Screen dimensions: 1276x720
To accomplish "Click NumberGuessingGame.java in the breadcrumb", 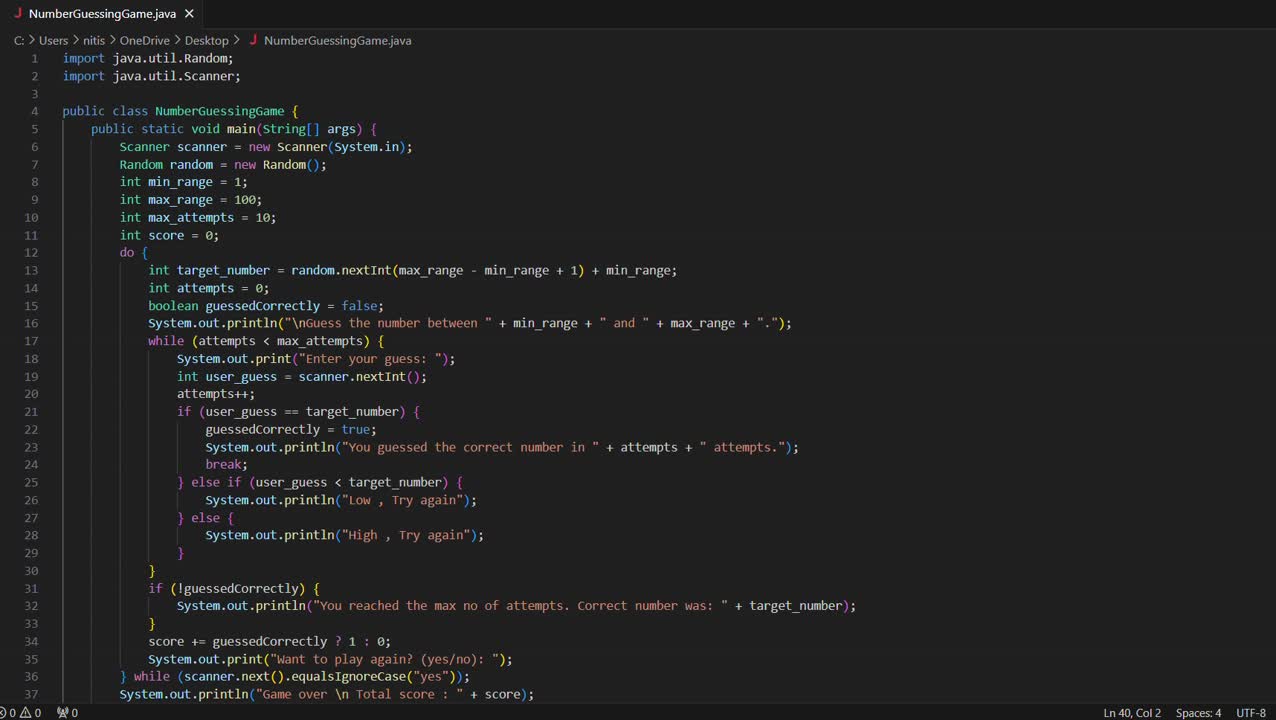I will pos(337,40).
